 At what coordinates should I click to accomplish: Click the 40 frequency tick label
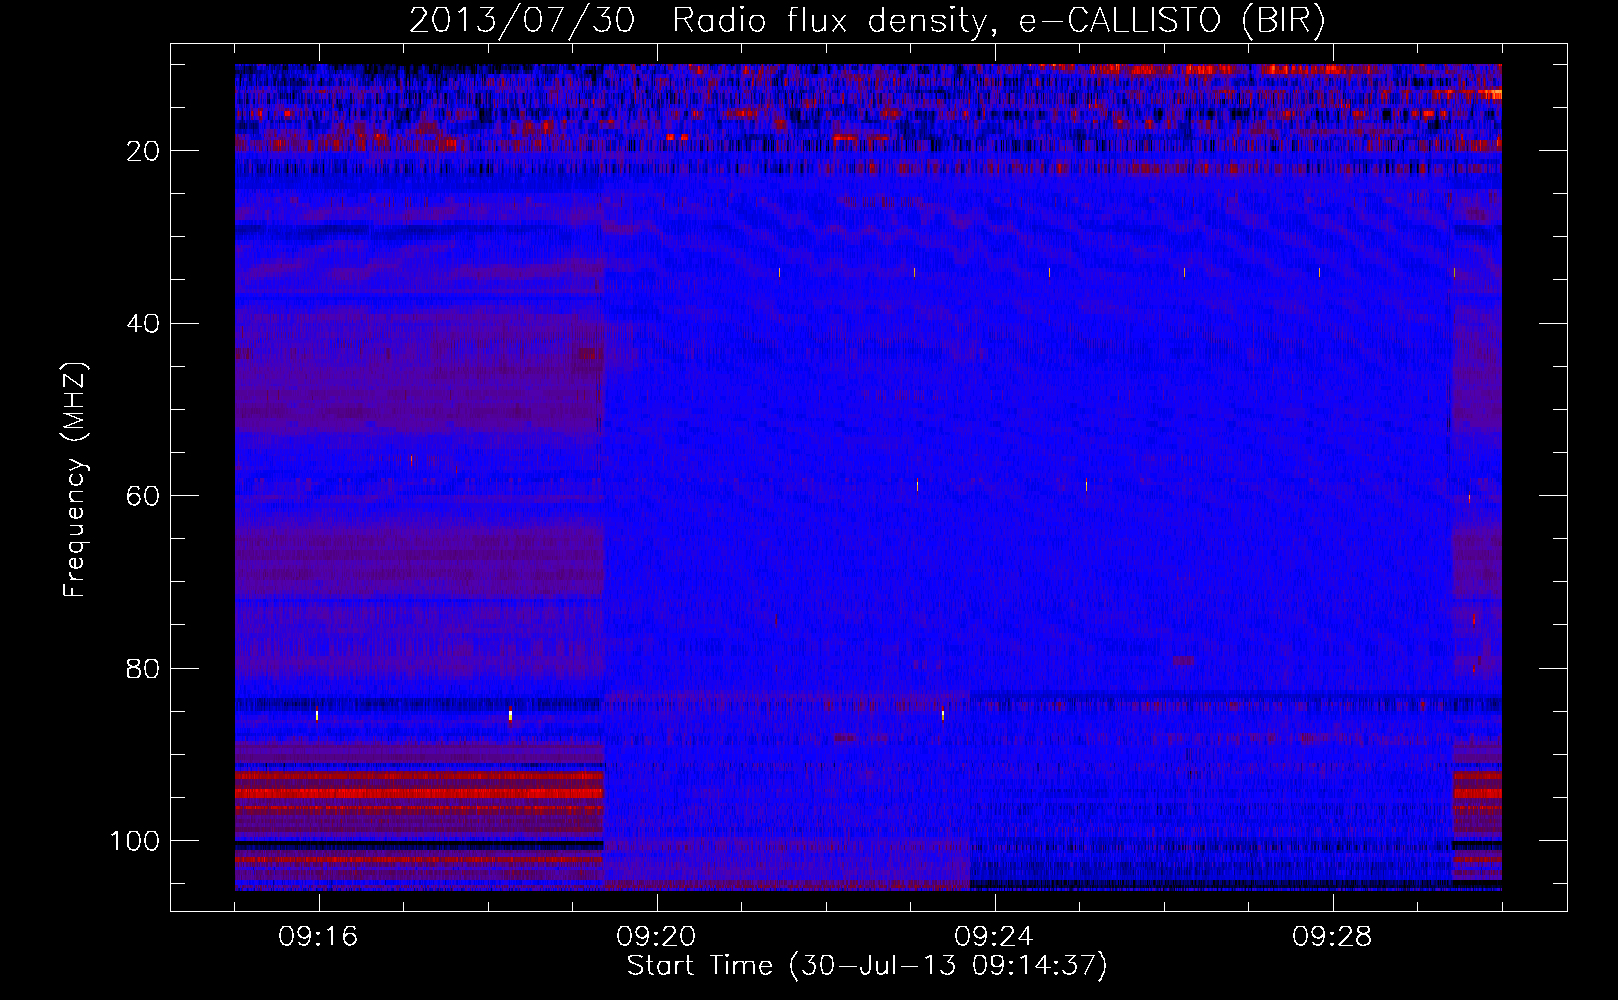pyautogui.click(x=143, y=324)
